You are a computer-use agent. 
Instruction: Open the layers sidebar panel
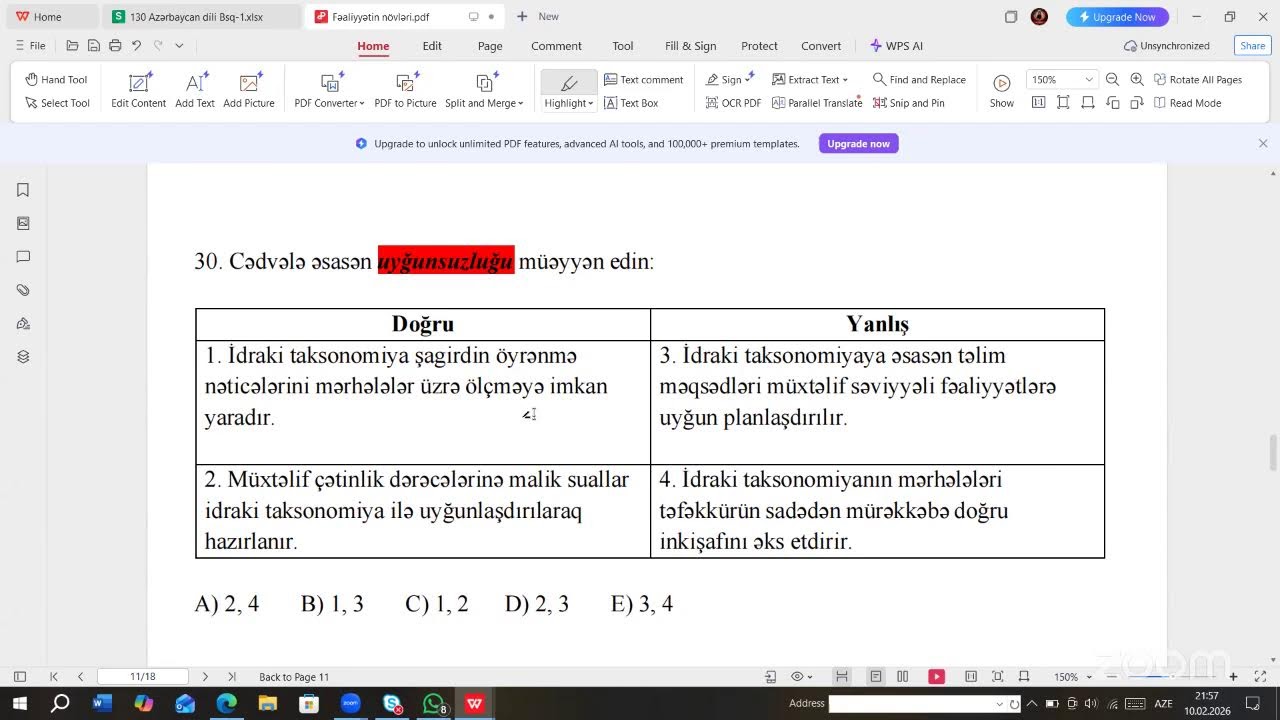23,357
